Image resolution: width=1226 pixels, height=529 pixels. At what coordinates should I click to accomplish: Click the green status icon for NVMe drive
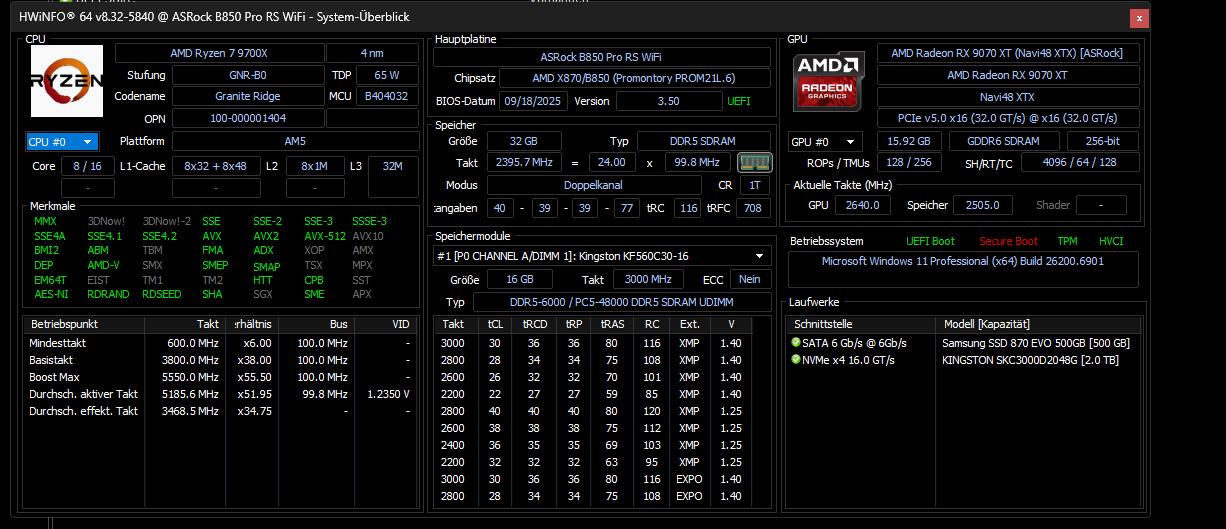click(x=795, y=359)
